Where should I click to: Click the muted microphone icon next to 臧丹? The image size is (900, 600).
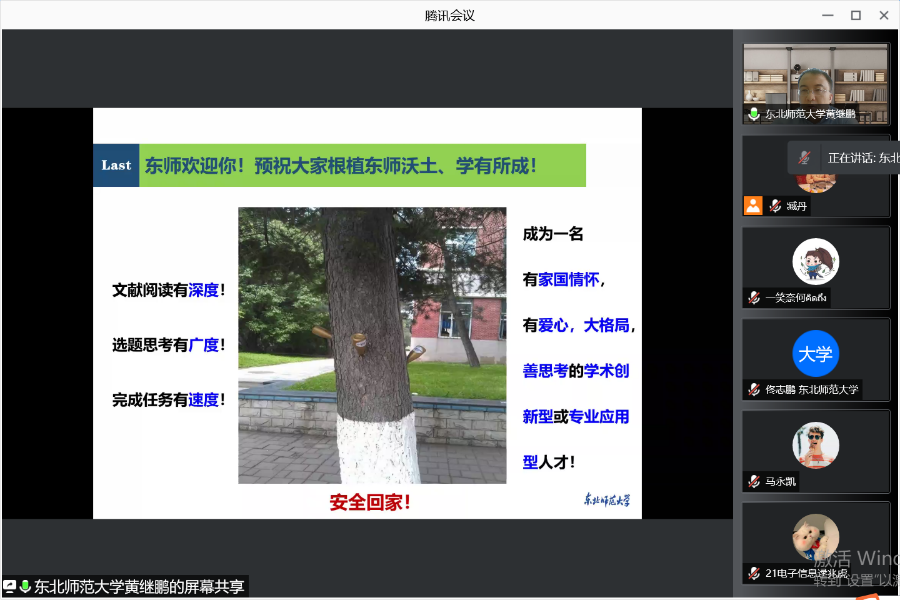(x=774, y=206)
